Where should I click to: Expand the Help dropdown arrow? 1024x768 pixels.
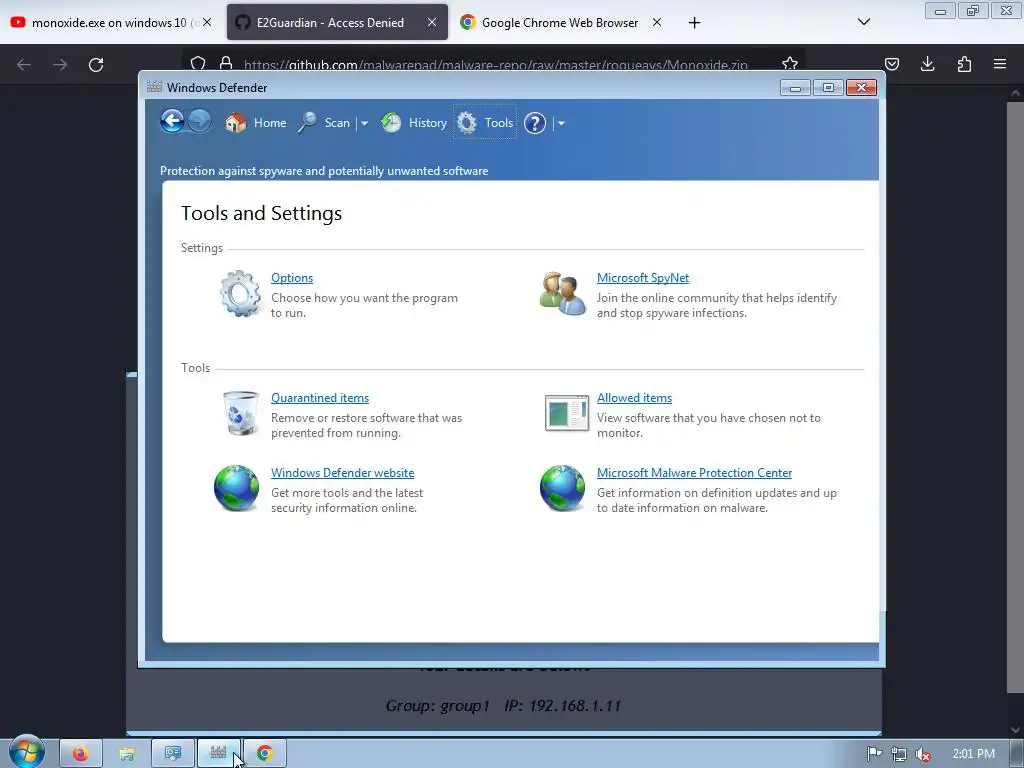point(561,123)
